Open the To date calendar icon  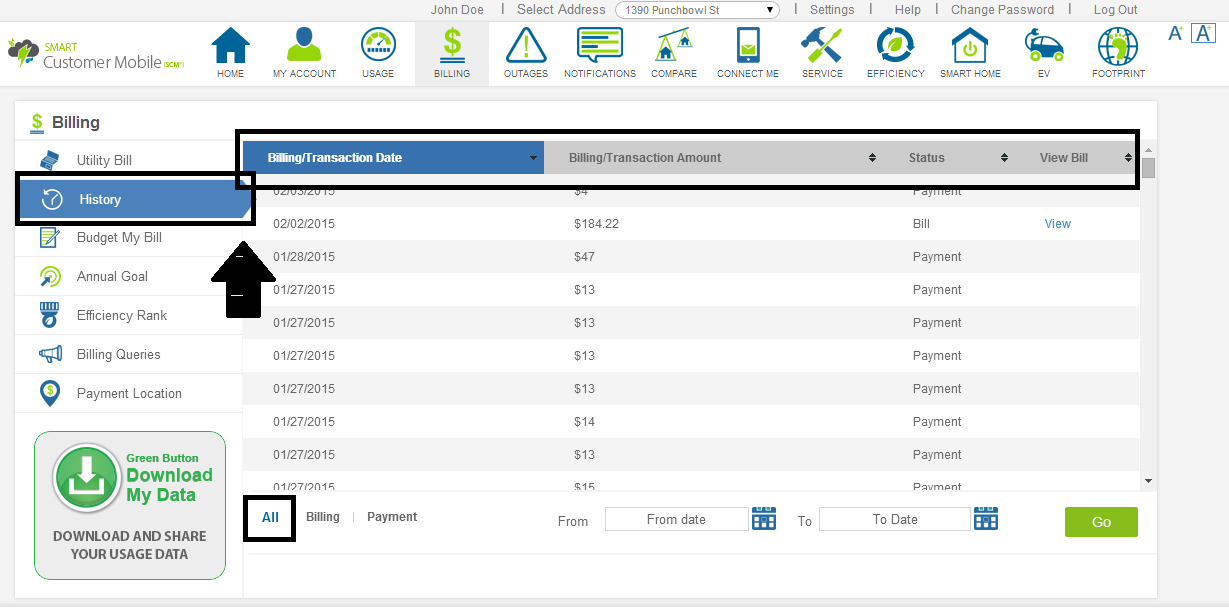click(986, 519)
